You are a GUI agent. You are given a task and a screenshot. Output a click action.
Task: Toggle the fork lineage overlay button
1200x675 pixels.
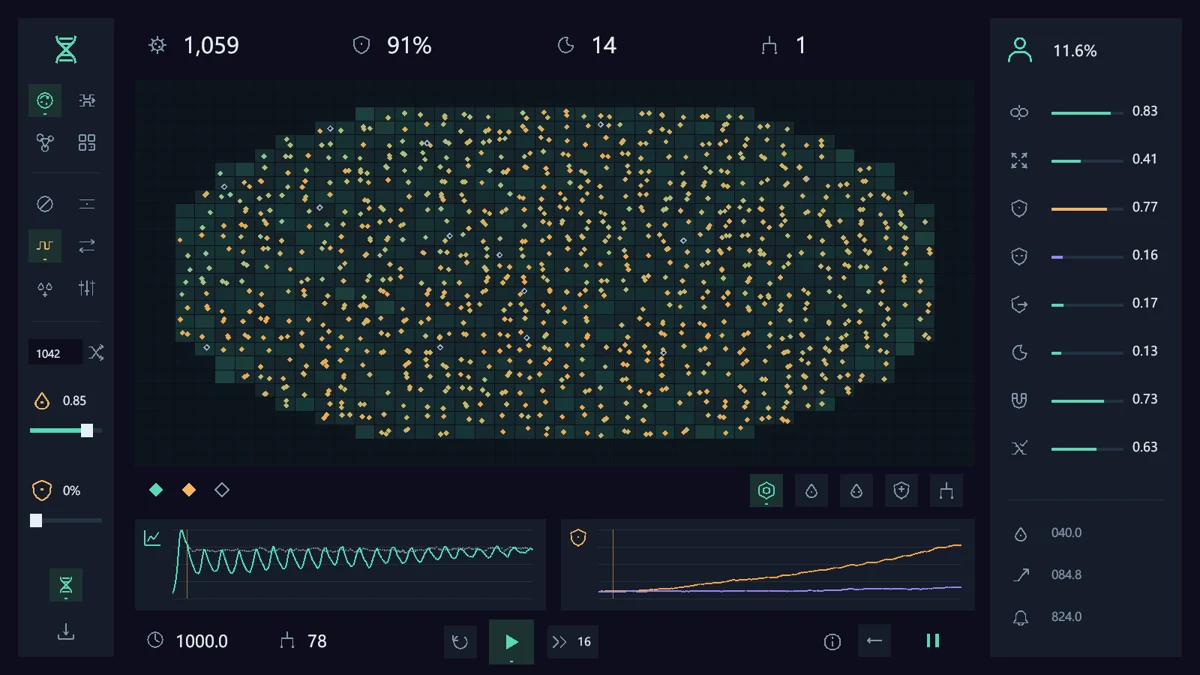click(946, 491)
